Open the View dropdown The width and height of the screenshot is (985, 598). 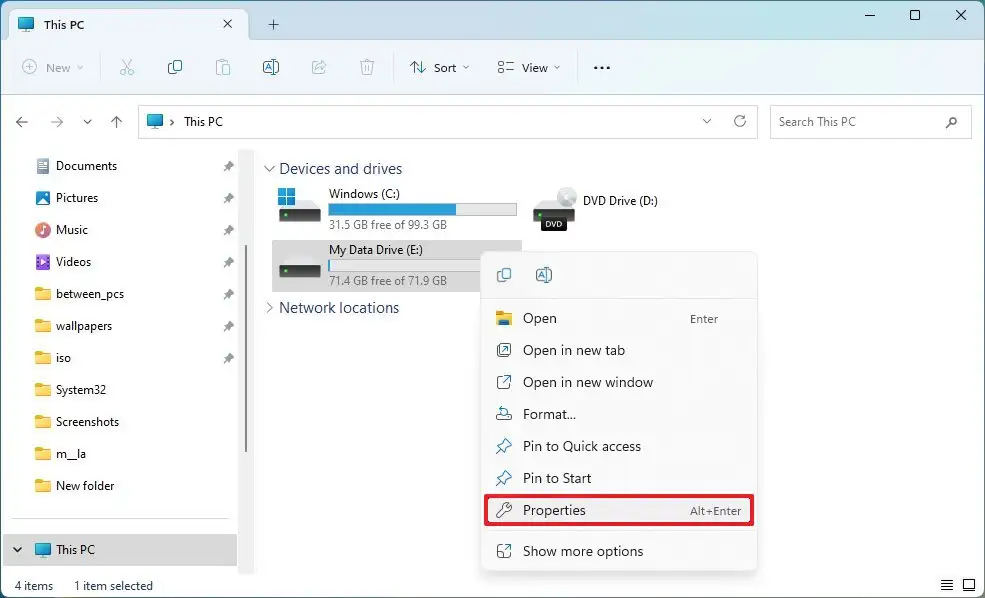528,67
